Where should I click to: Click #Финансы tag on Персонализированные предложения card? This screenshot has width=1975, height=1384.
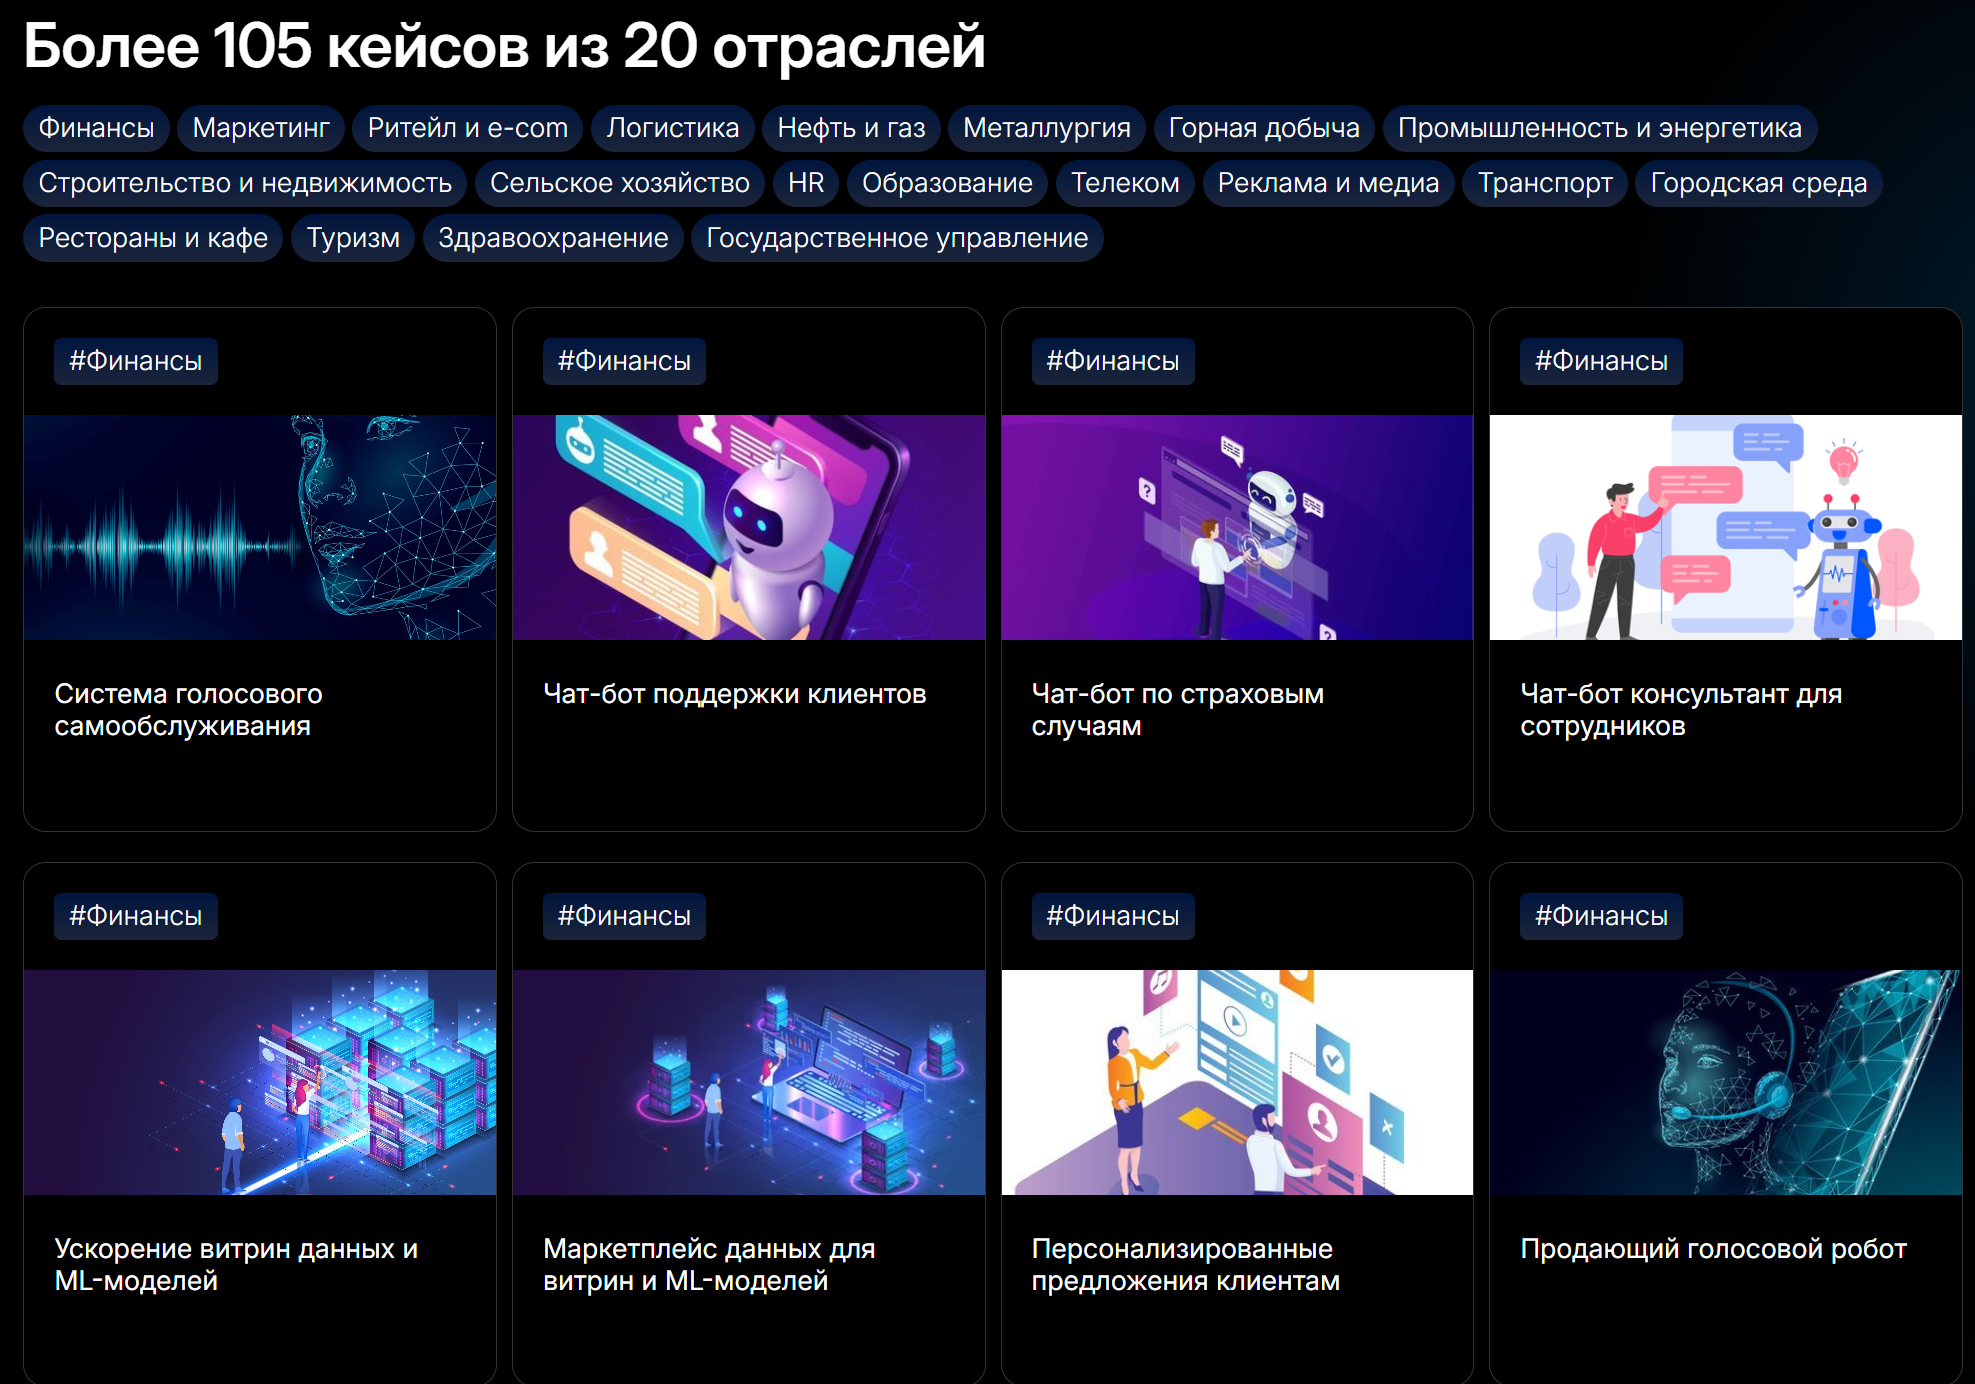(x=1113, y=916)
